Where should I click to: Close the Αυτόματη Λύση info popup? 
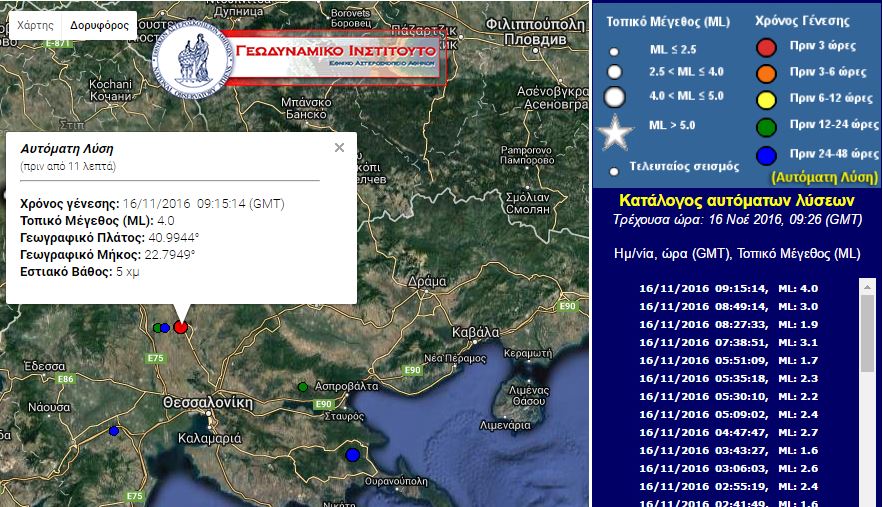coord(339,148)
